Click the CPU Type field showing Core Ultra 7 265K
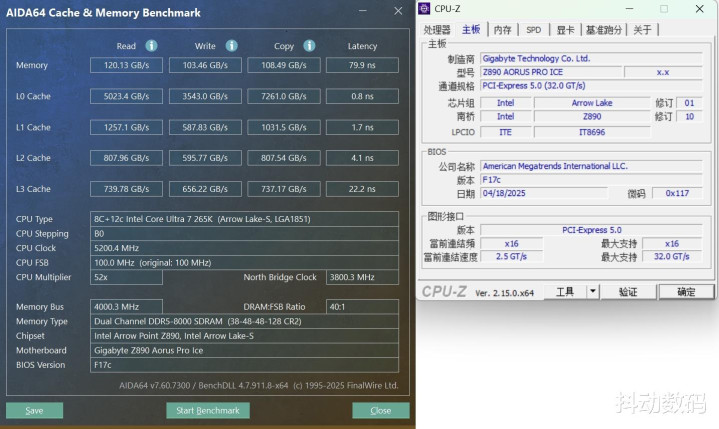 coord(244,219)
